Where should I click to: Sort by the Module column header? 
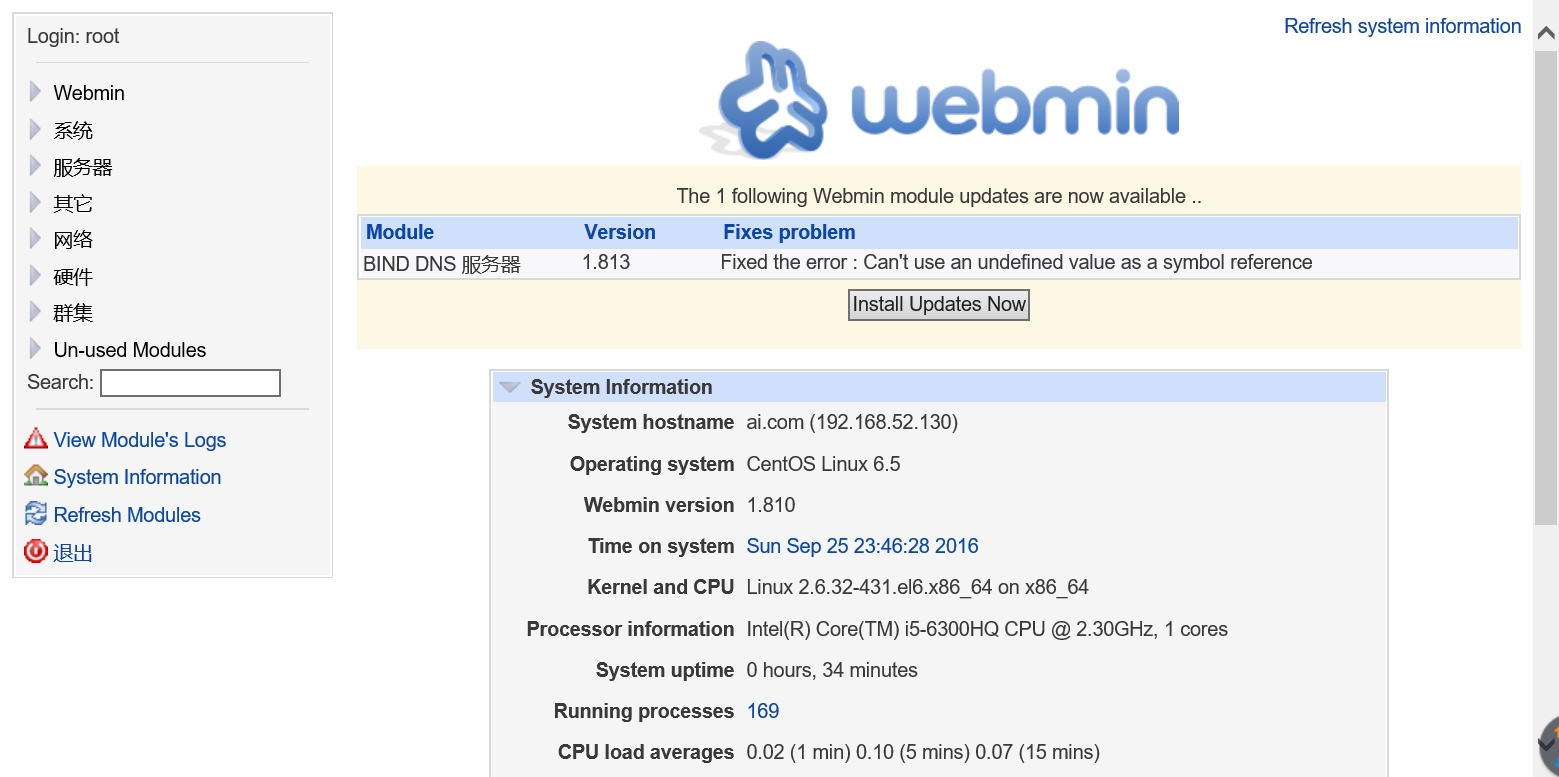coord(400,232)
